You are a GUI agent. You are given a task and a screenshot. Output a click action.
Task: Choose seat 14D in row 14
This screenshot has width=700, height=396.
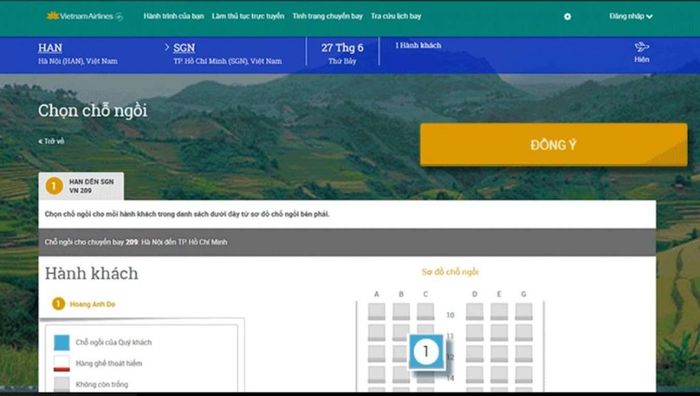coord(474,375)
